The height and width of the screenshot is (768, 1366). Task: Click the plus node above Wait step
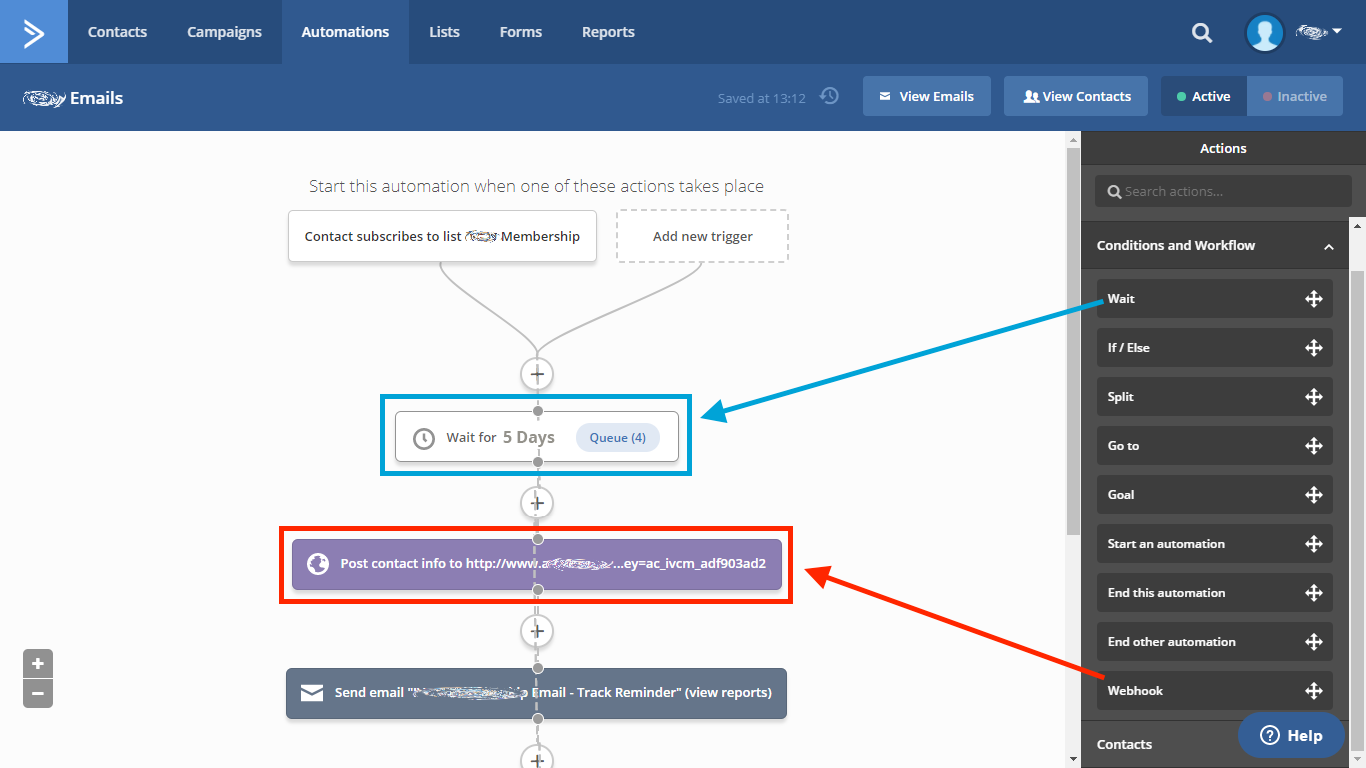pyautogui.click(x=537, y=374)
